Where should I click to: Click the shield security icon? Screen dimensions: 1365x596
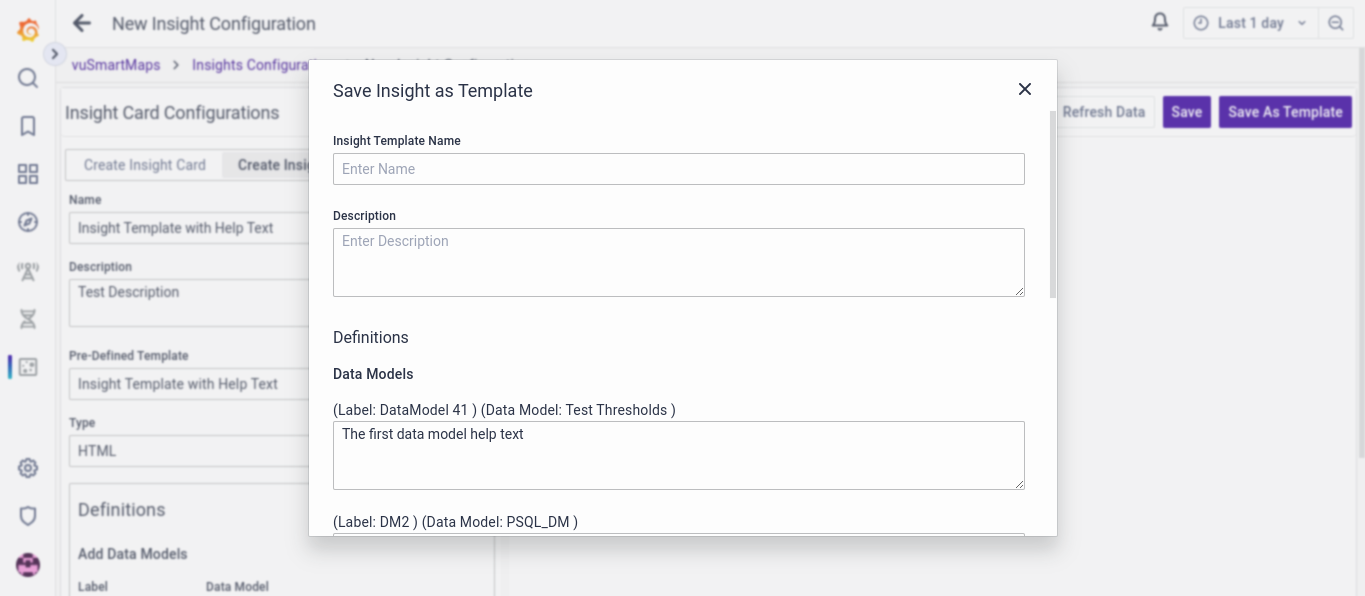(27, 515)
